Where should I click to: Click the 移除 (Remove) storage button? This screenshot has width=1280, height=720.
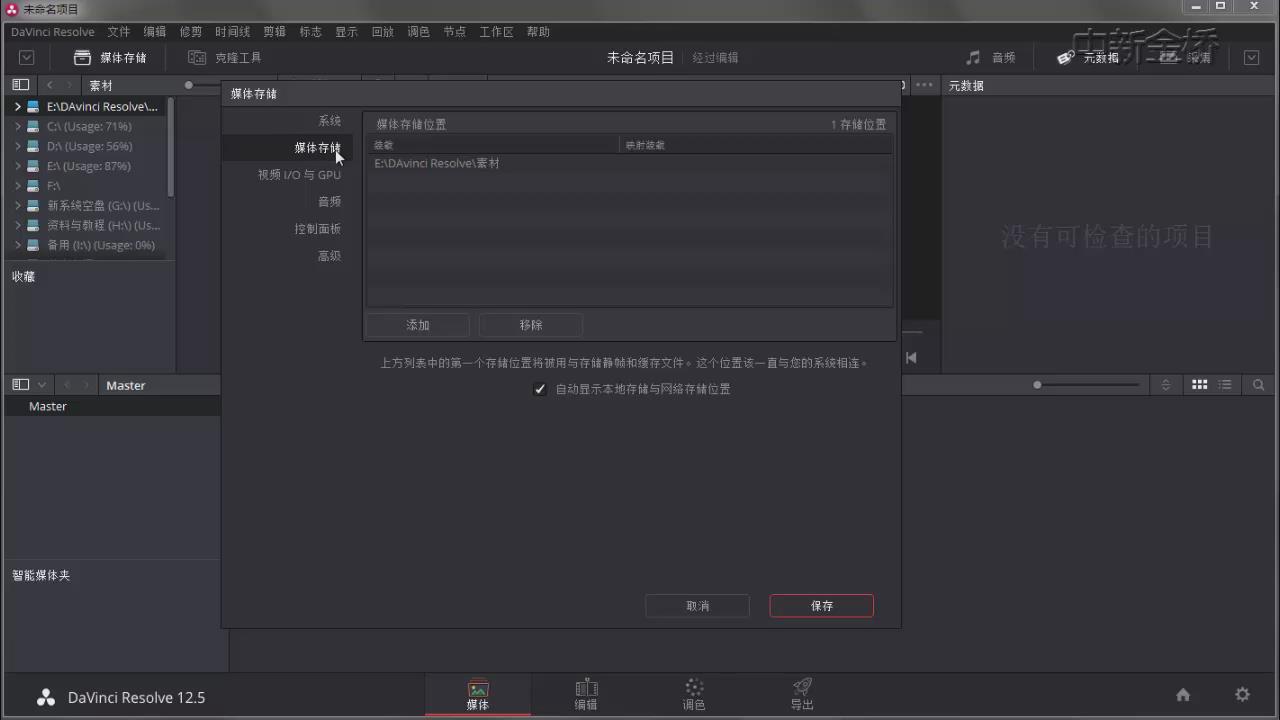point(531,325)
